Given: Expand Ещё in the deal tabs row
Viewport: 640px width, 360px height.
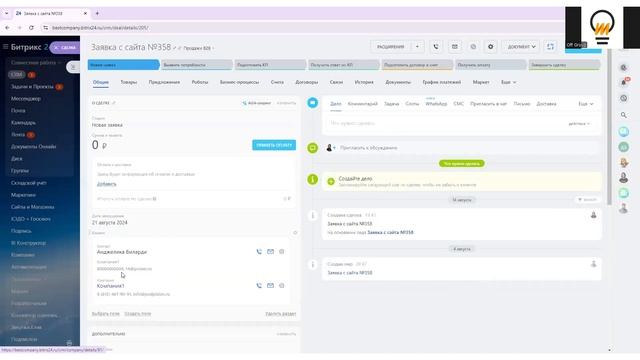Looking at the screenshot, I should [508, 82].
